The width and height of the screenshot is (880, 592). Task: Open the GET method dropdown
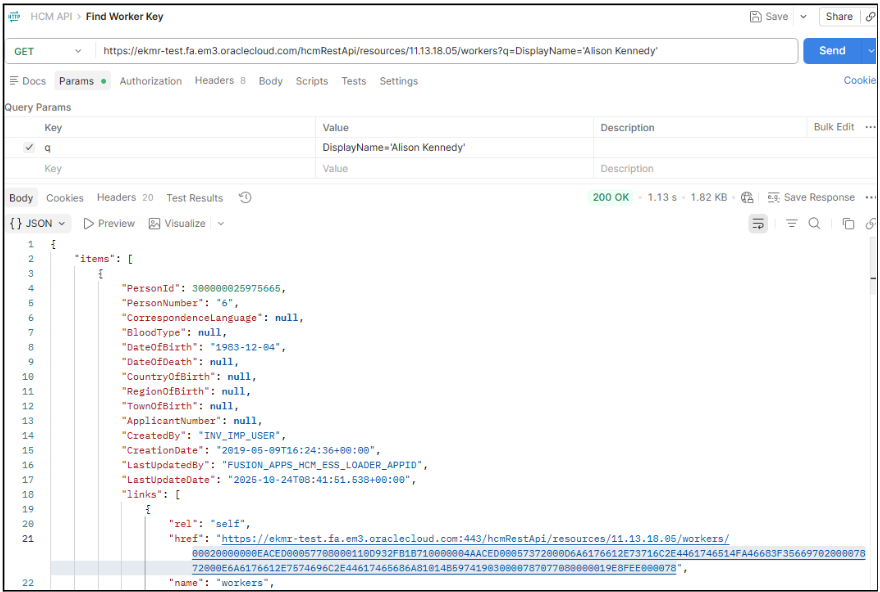coord(48,51)
